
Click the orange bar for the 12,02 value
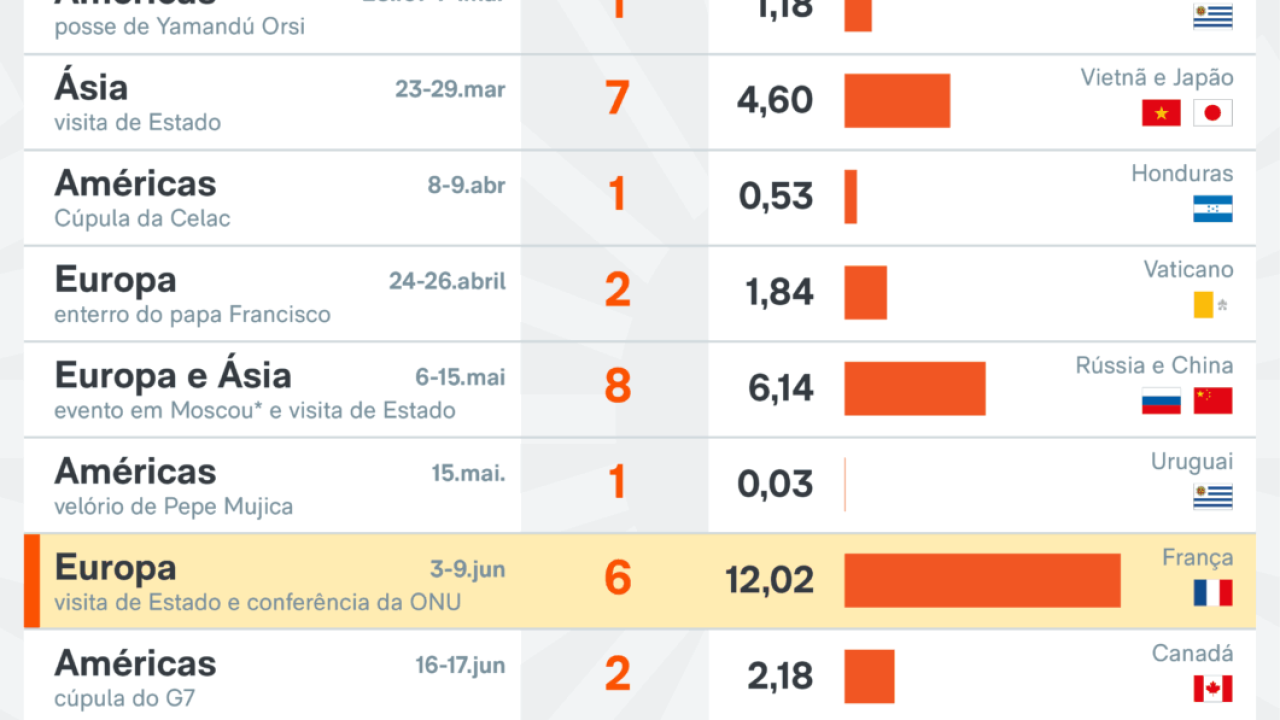[x=982, y=580]
